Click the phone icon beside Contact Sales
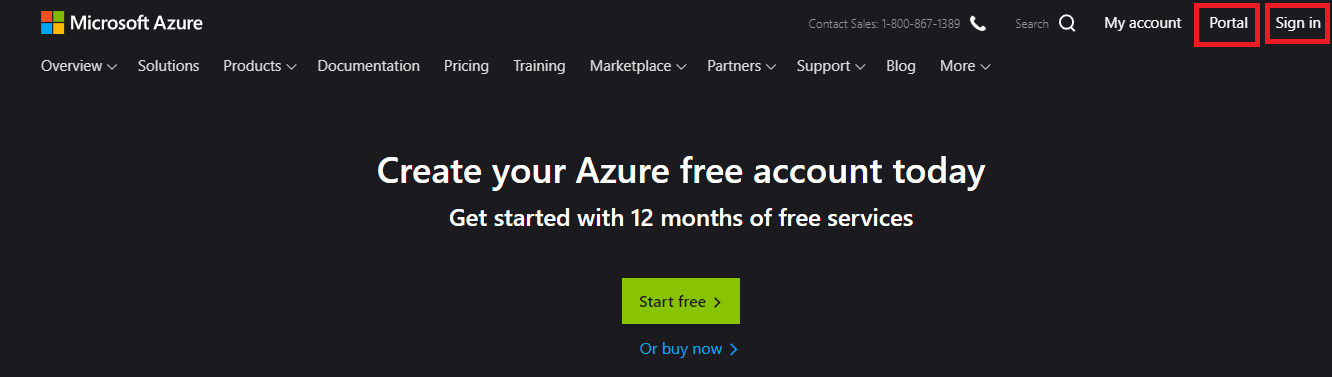The image size is (1332, 377). click(x=978, y=24)
